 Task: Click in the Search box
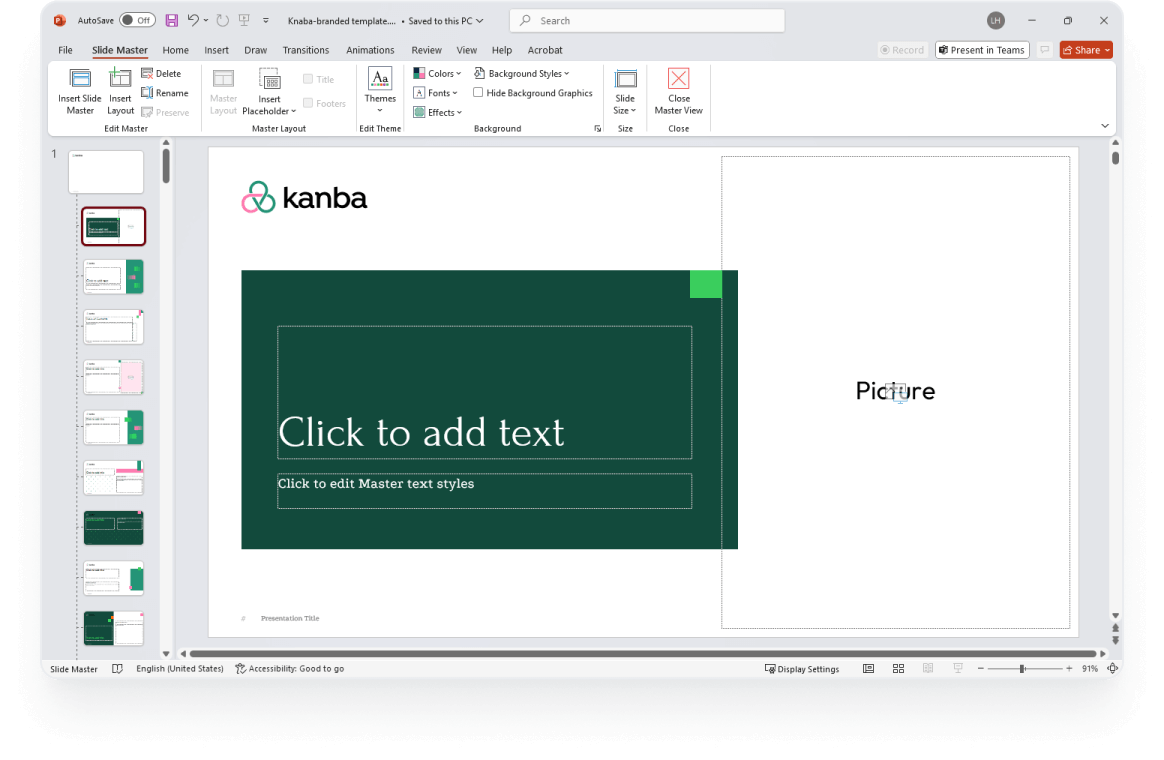(x=647, y=21)
